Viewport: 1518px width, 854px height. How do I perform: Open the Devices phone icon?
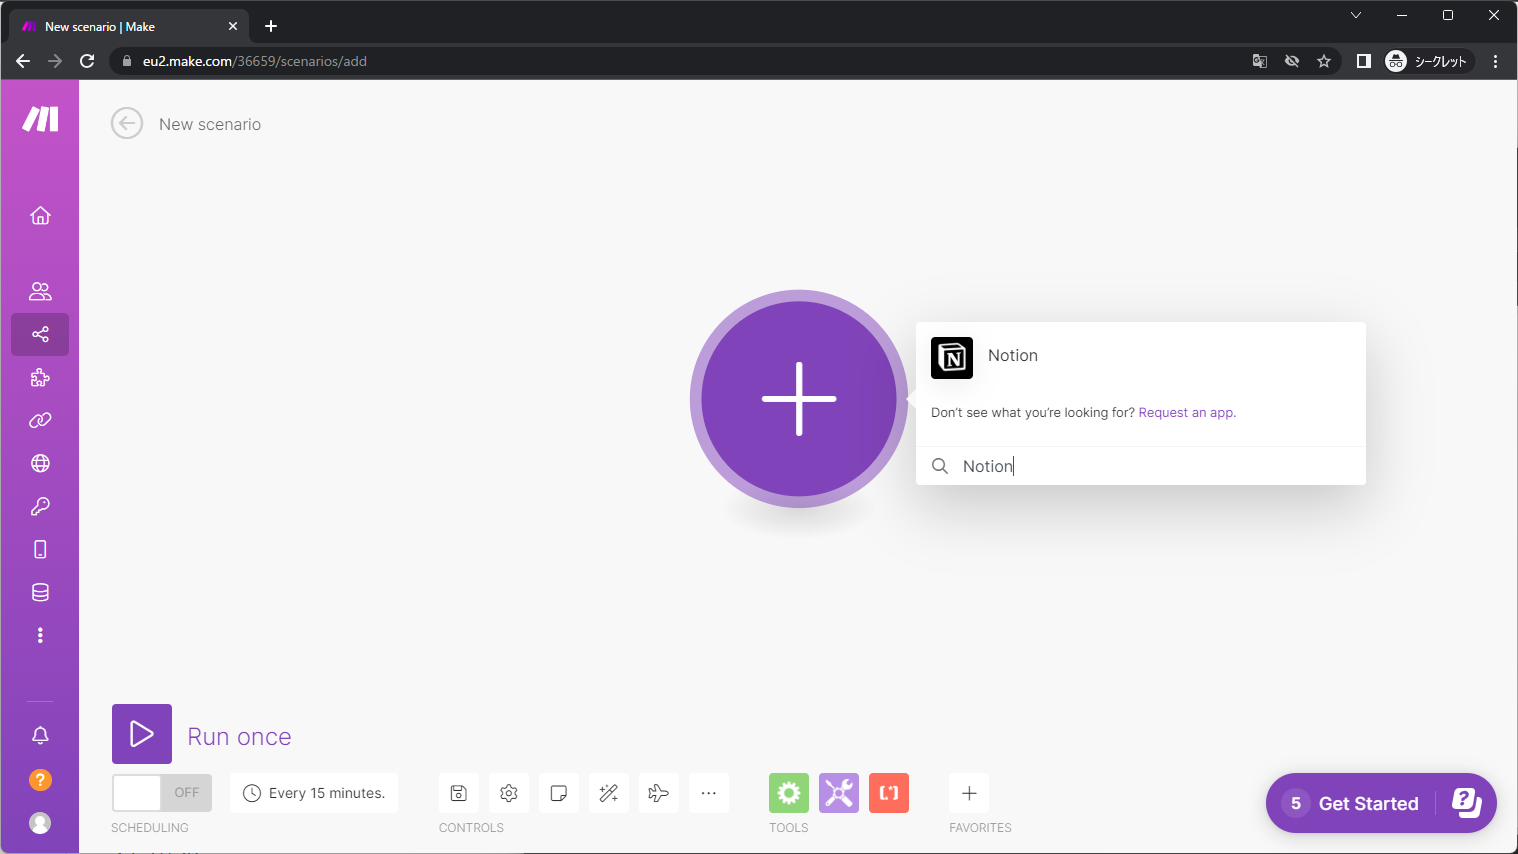(x=40, y=549)
